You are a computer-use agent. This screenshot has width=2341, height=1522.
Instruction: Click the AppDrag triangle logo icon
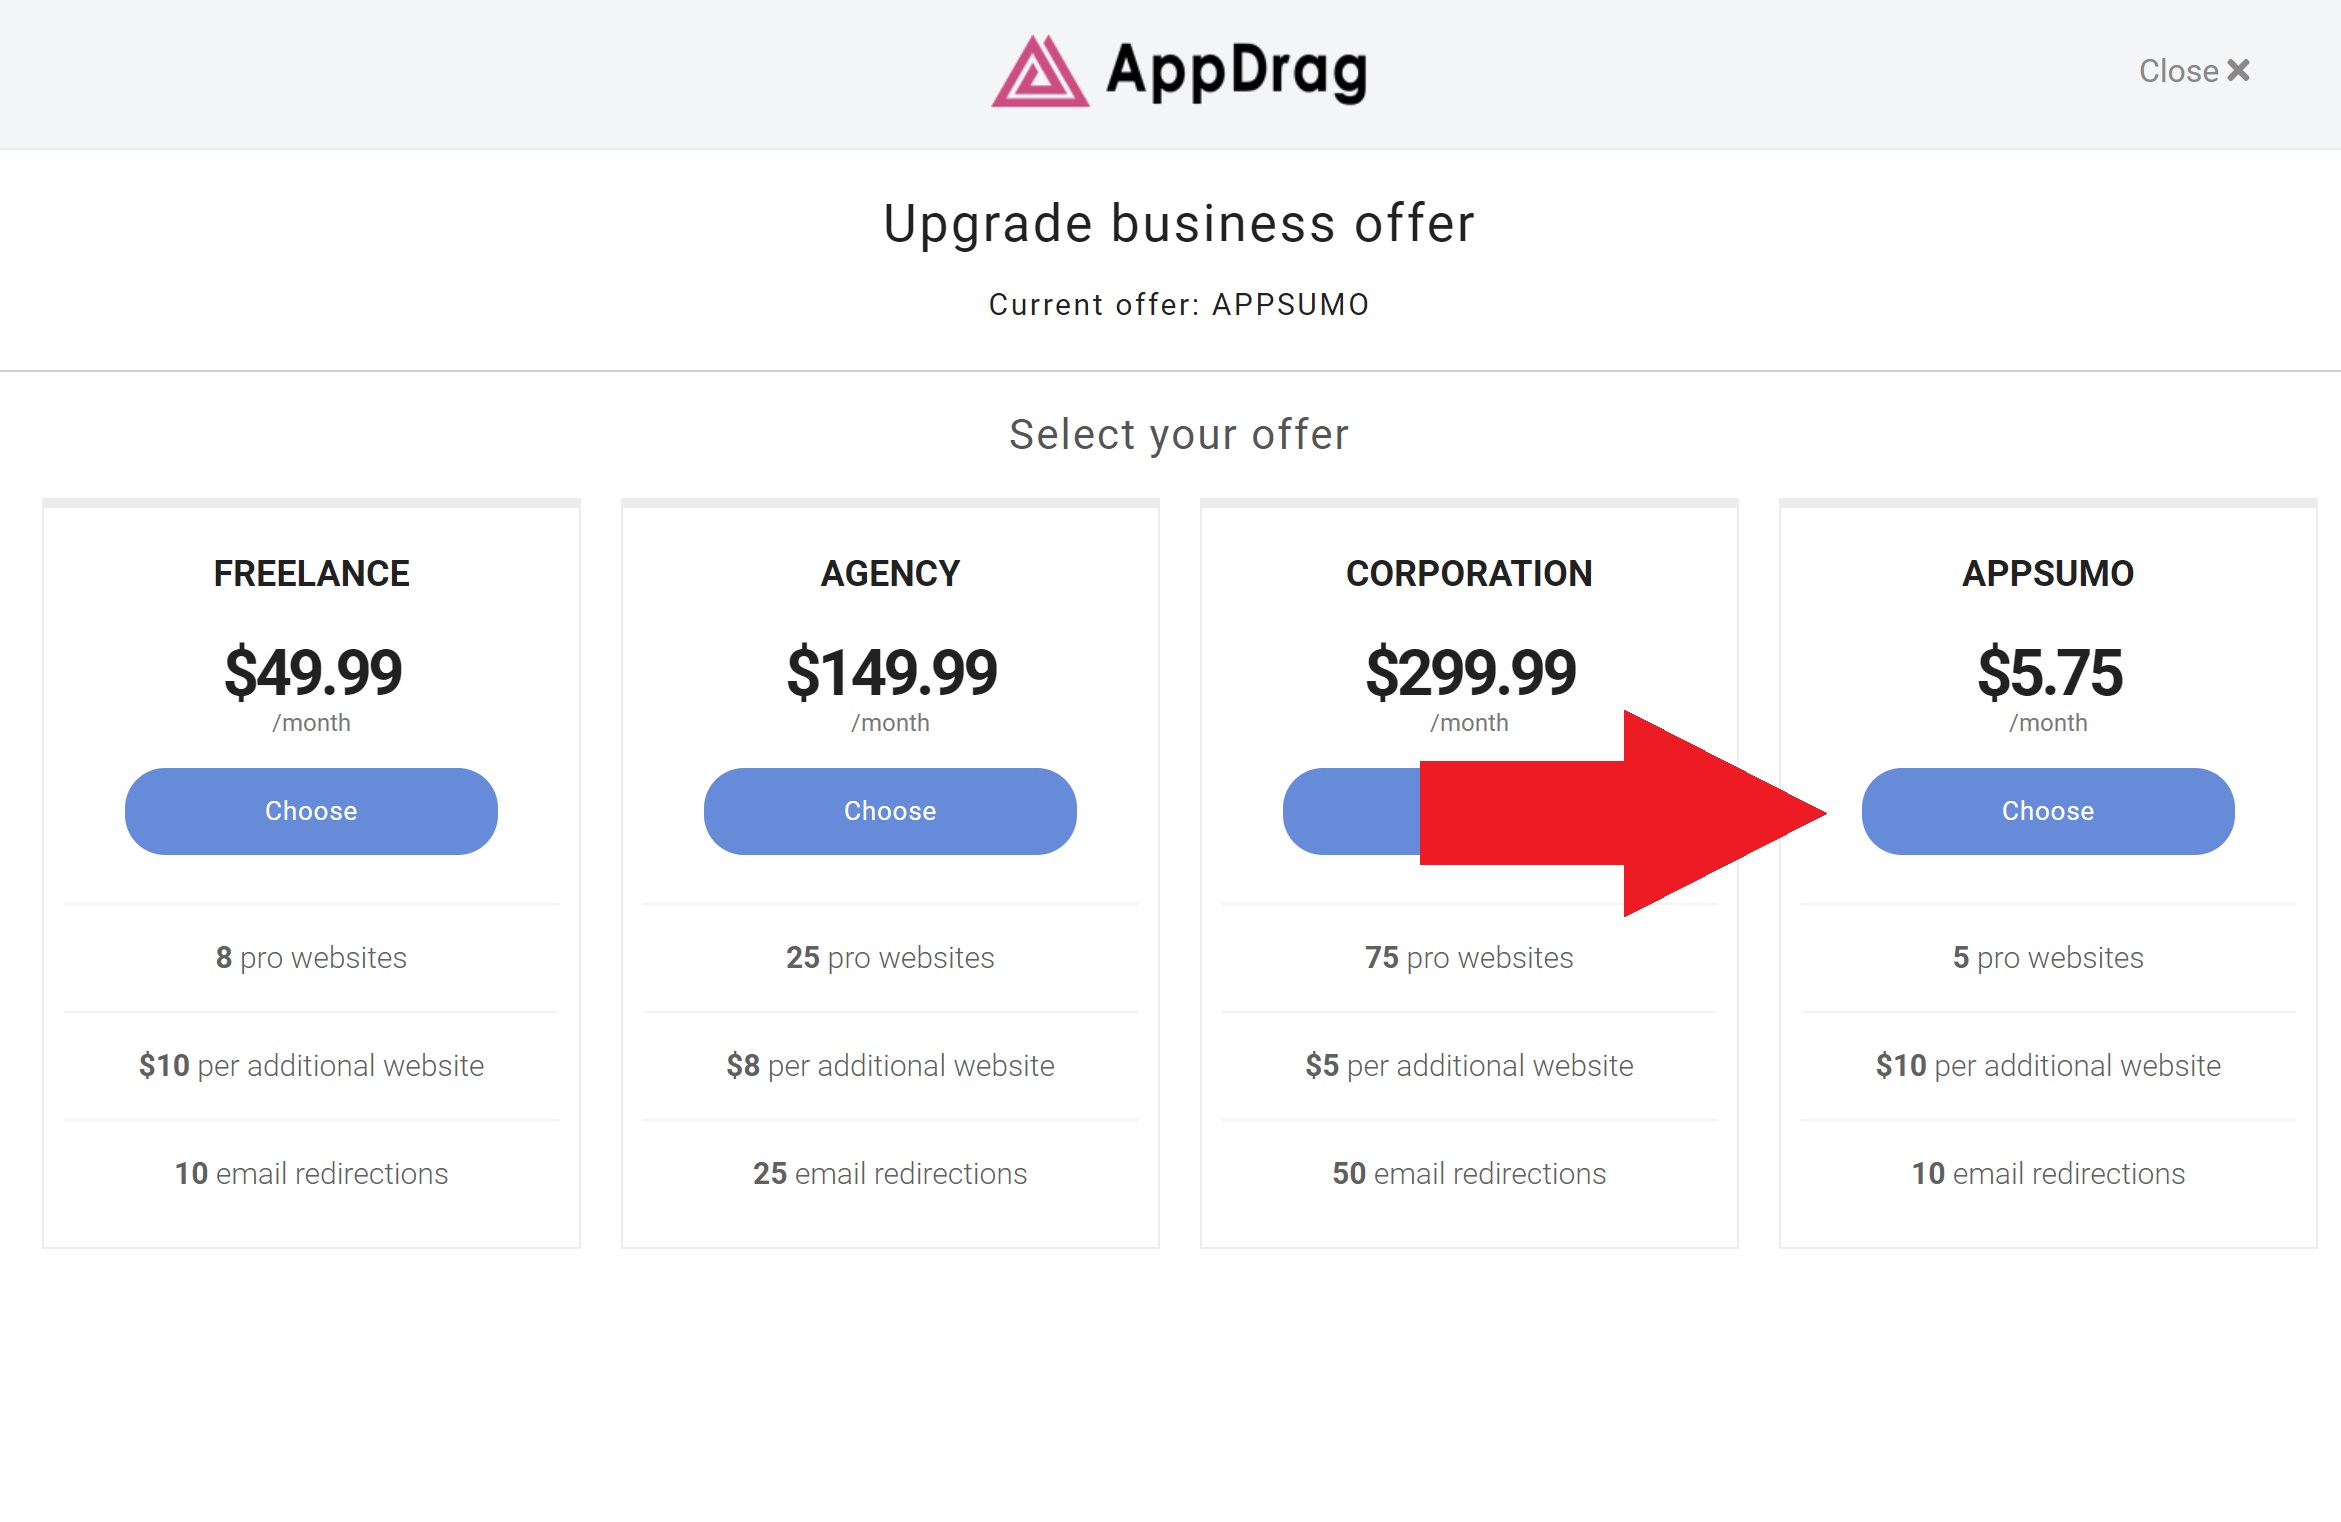pos(1040,71)
